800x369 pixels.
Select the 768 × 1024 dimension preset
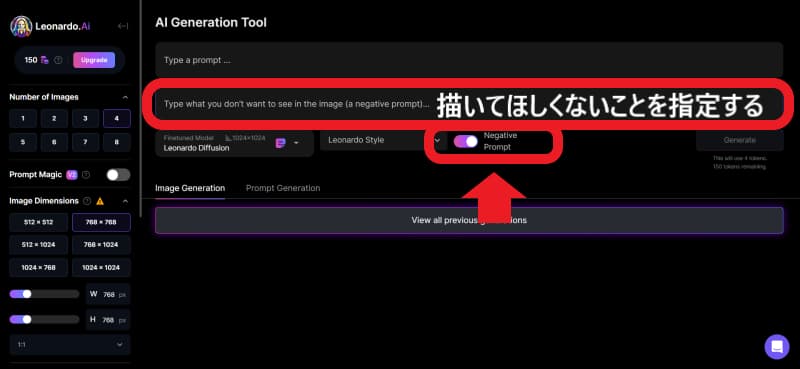pos(101,245)
